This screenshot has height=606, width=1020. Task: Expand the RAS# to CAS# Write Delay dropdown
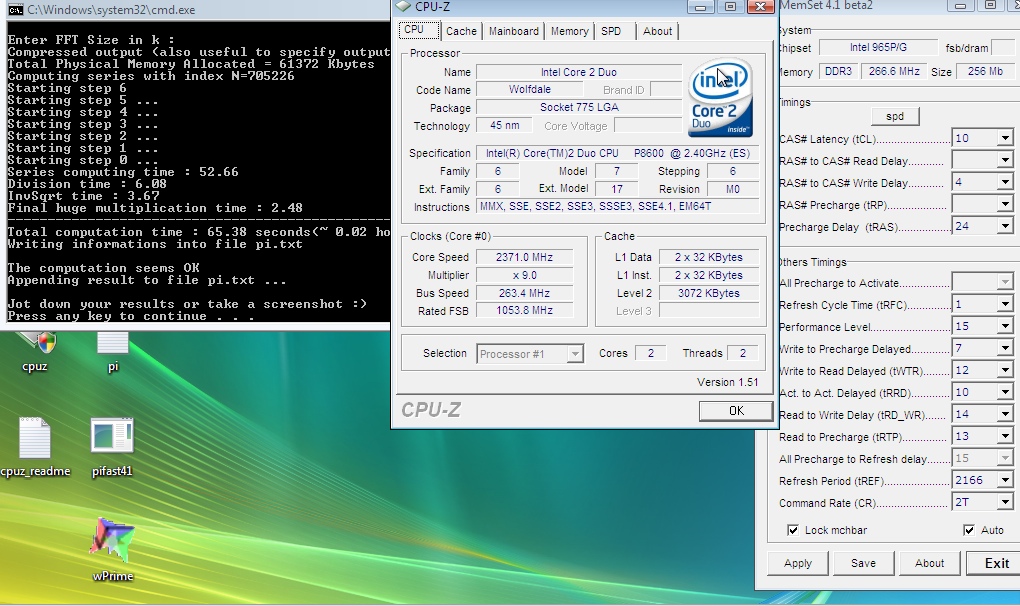[x=1005, y=183]
